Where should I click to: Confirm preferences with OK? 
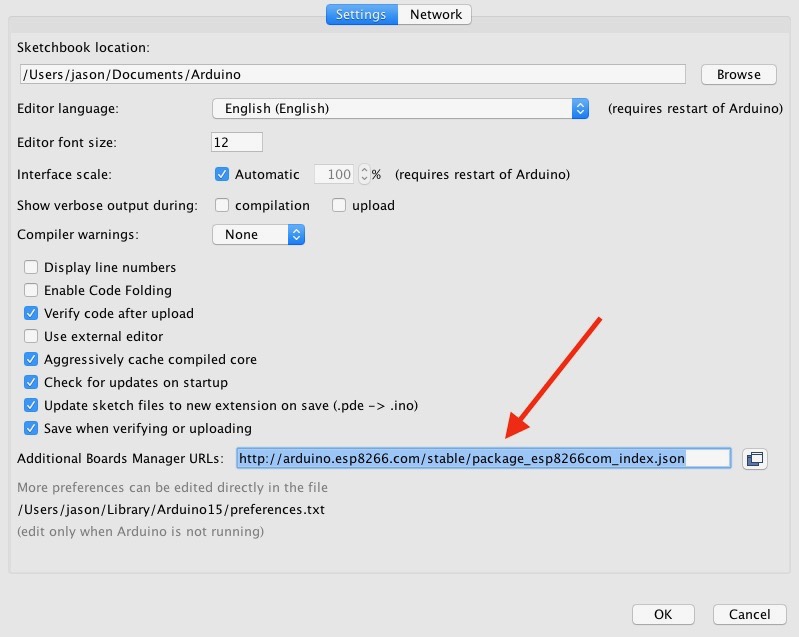coord(663,614)
